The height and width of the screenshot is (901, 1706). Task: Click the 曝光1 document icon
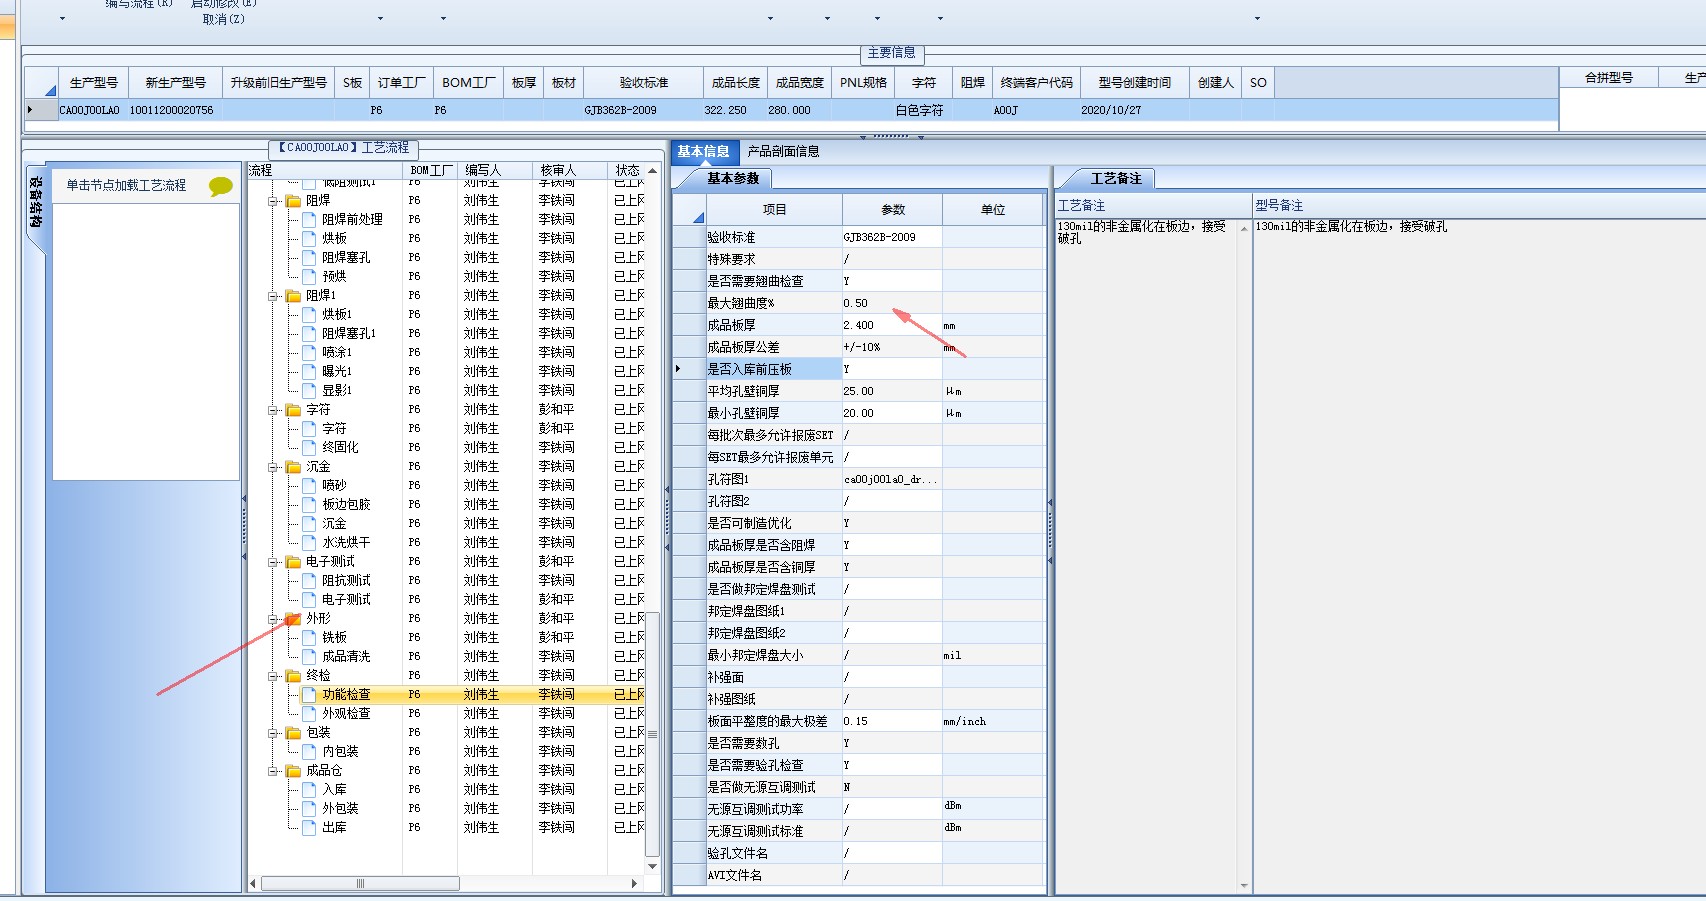[x=310, y=372]
